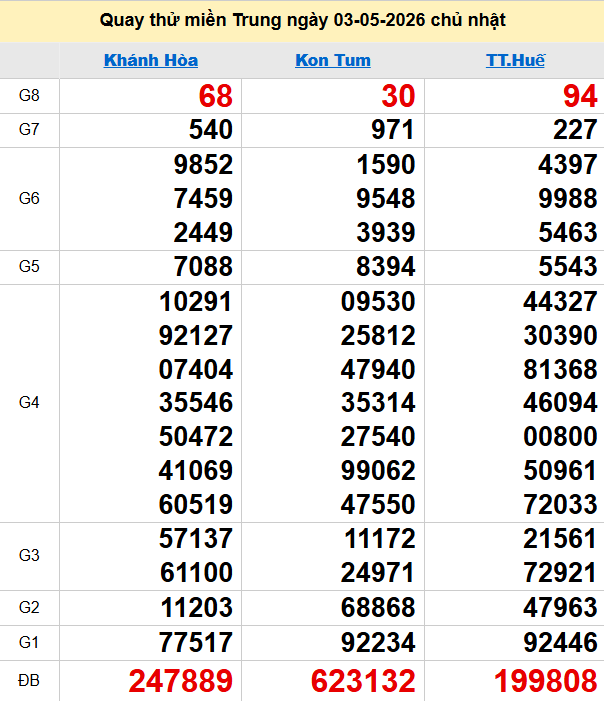Open the TT.Huế province link
The width and height of the screenshot is (604, 701).
click(515, 60)
